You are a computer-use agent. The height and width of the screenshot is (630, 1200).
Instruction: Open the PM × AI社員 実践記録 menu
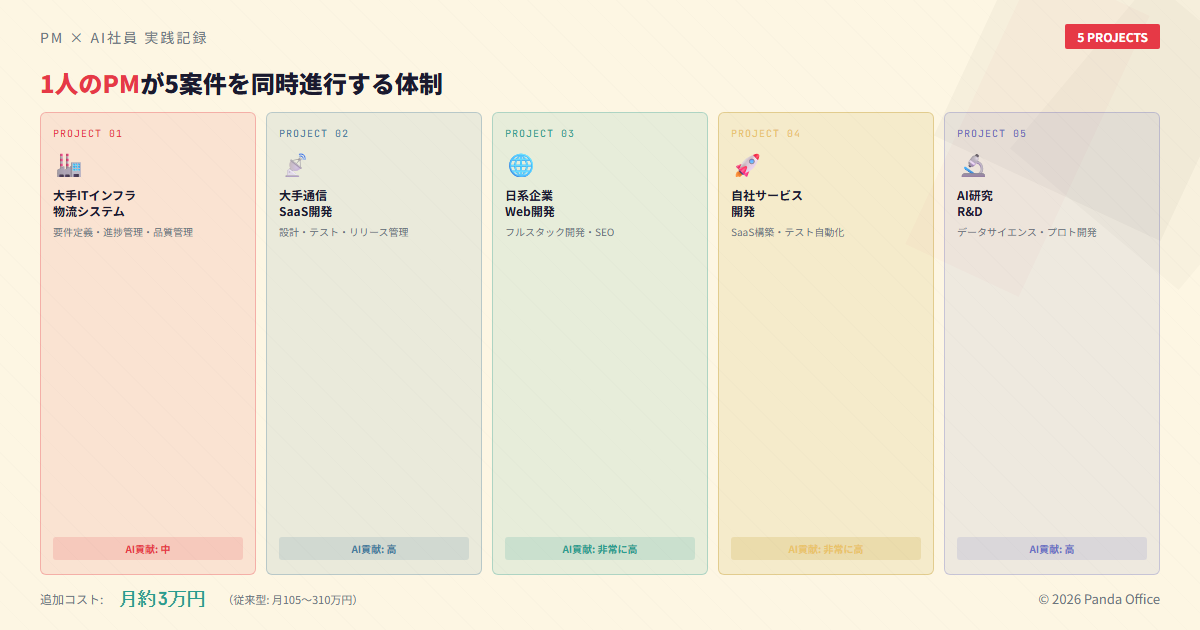(124, 37)
